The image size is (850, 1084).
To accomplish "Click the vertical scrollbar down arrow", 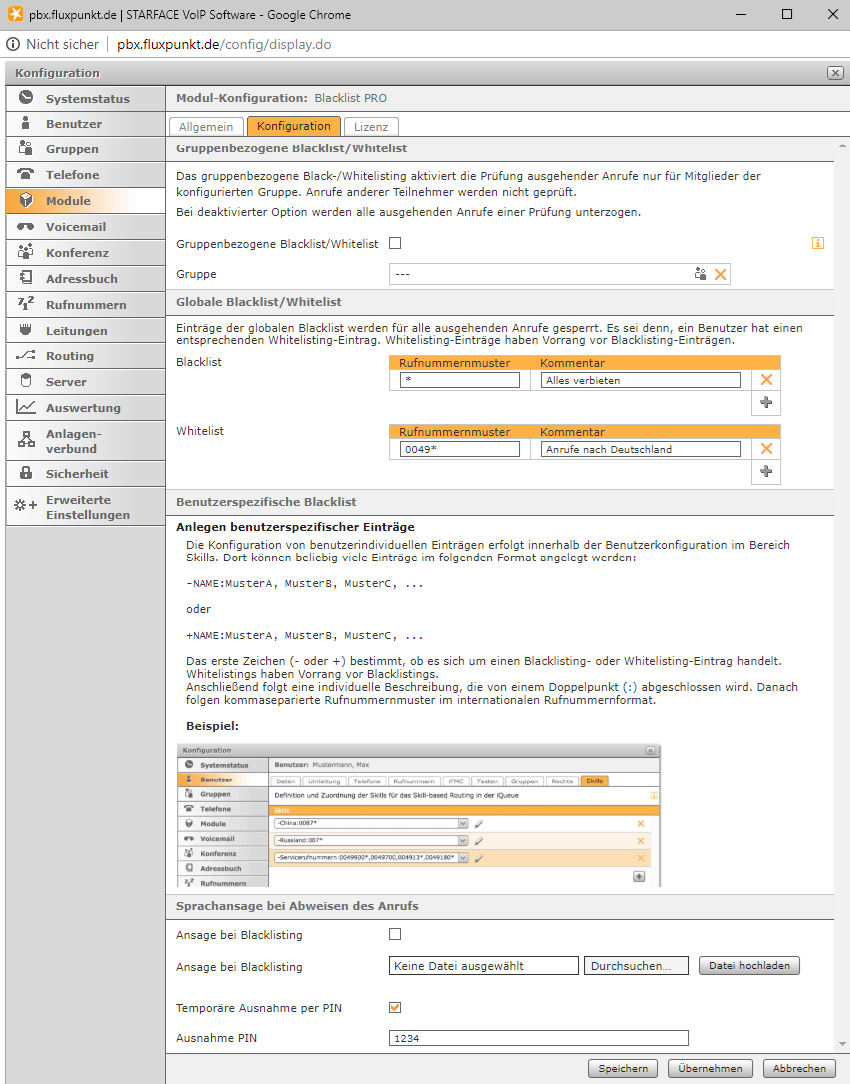I will [842, 1044].
